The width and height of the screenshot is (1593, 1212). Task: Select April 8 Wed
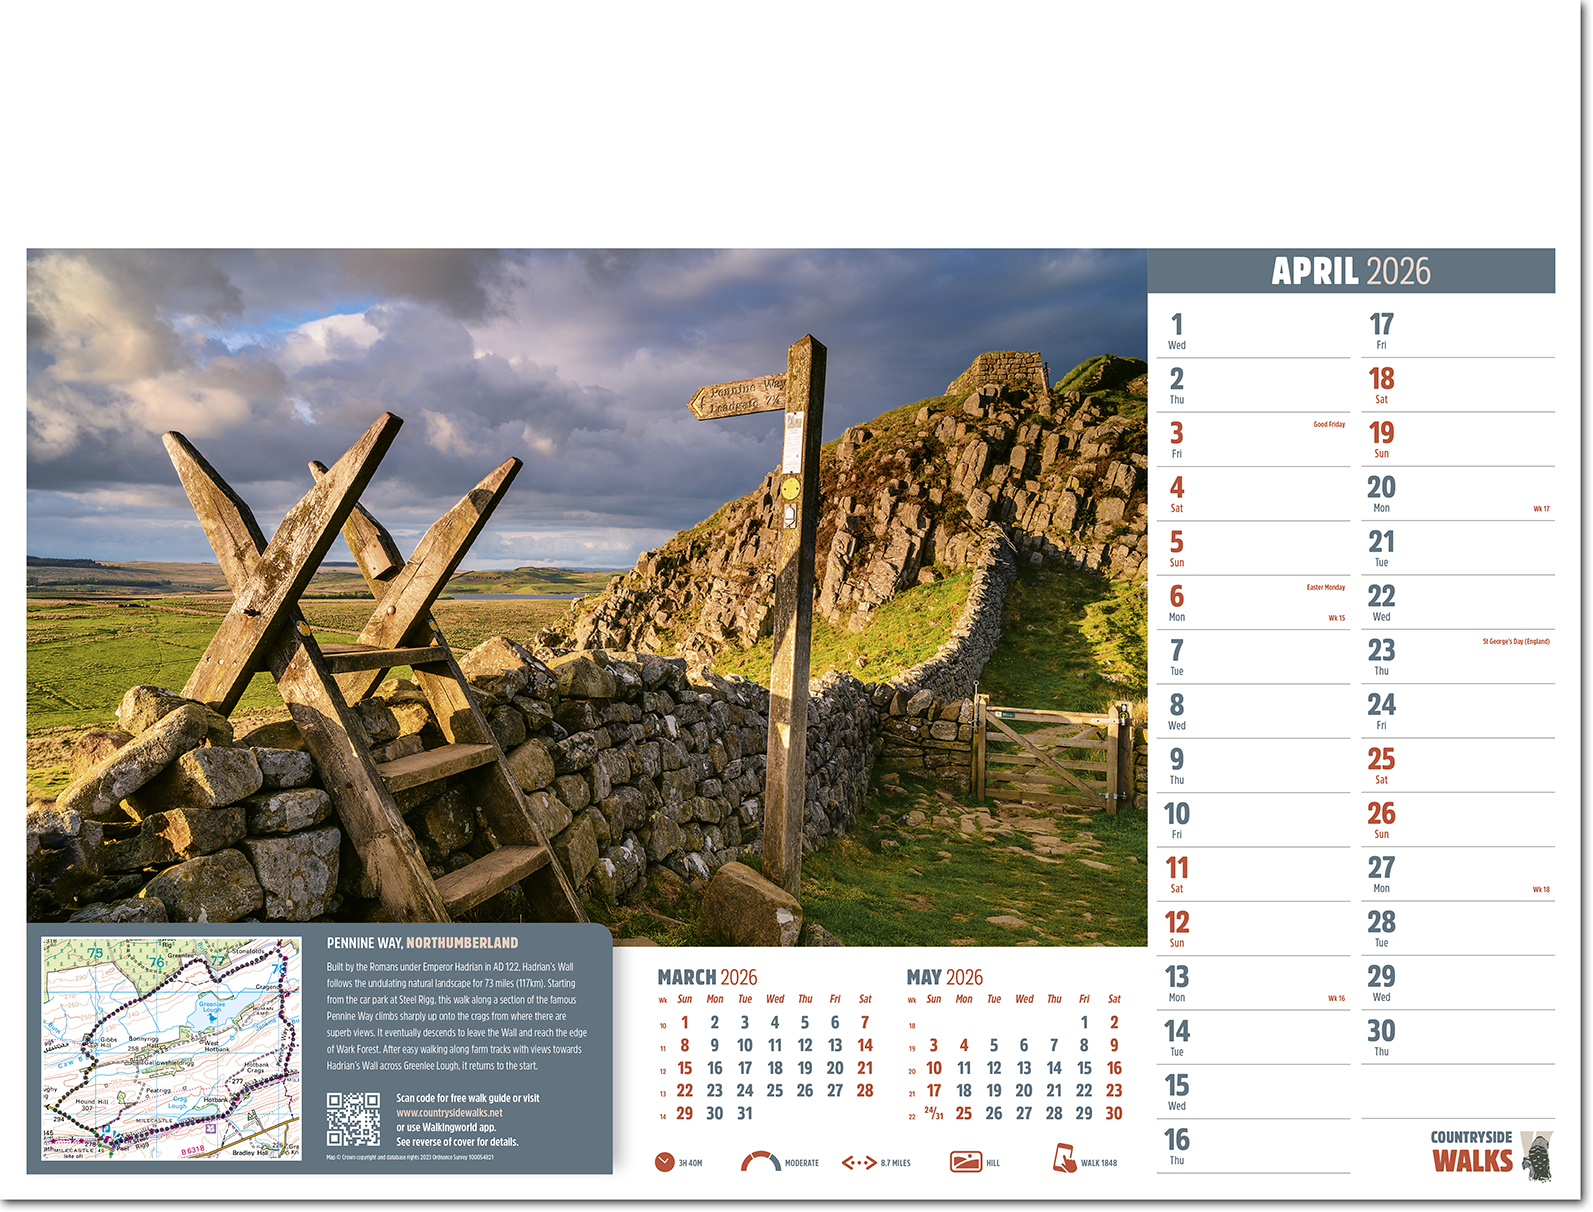[1177, 711]
